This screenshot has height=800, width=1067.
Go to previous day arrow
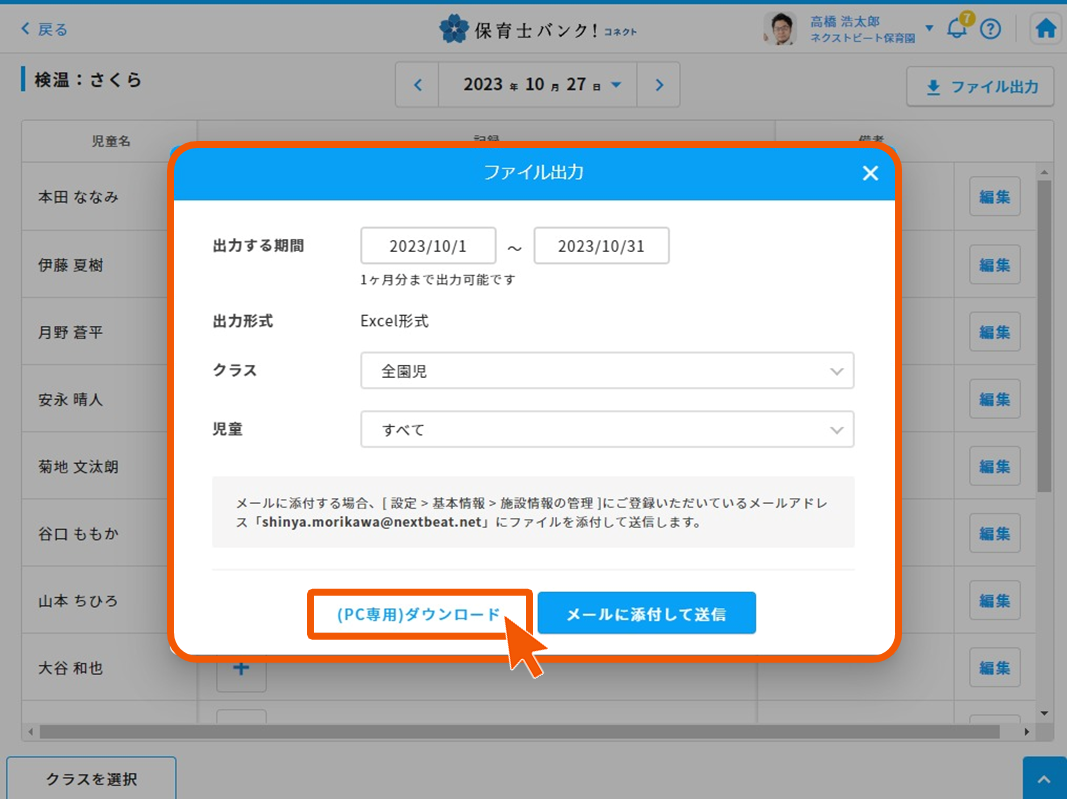tap(418, 85)
